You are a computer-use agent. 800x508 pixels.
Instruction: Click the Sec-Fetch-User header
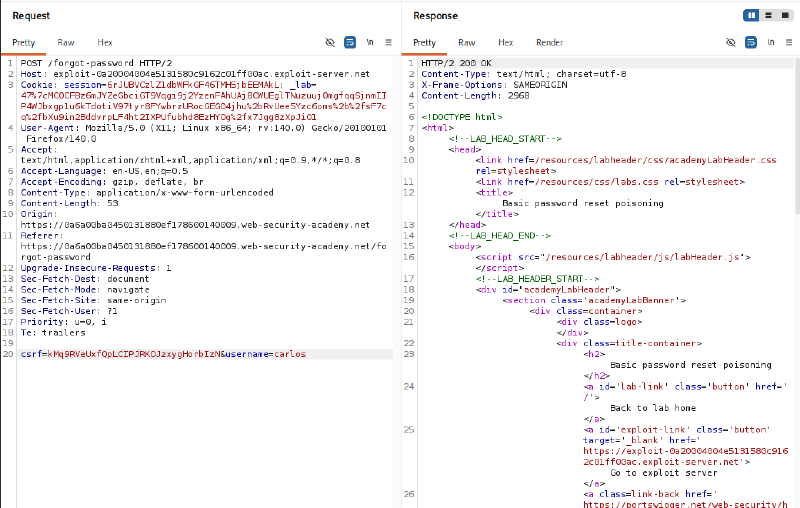(x=69, y=311)
